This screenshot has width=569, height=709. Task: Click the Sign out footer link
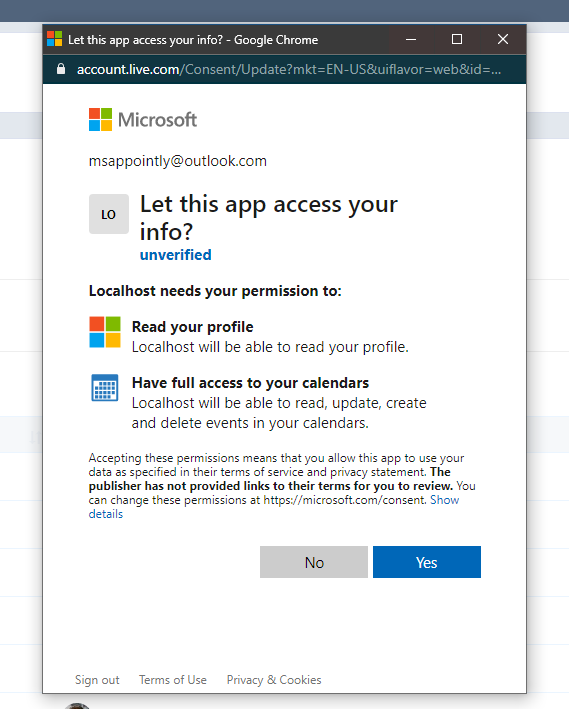[97, 680]
